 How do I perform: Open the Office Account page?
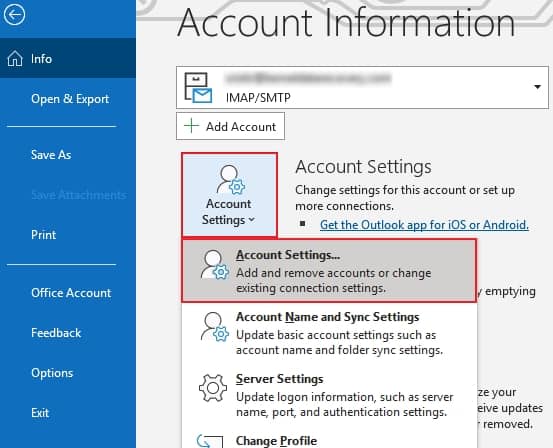[71, 293]
